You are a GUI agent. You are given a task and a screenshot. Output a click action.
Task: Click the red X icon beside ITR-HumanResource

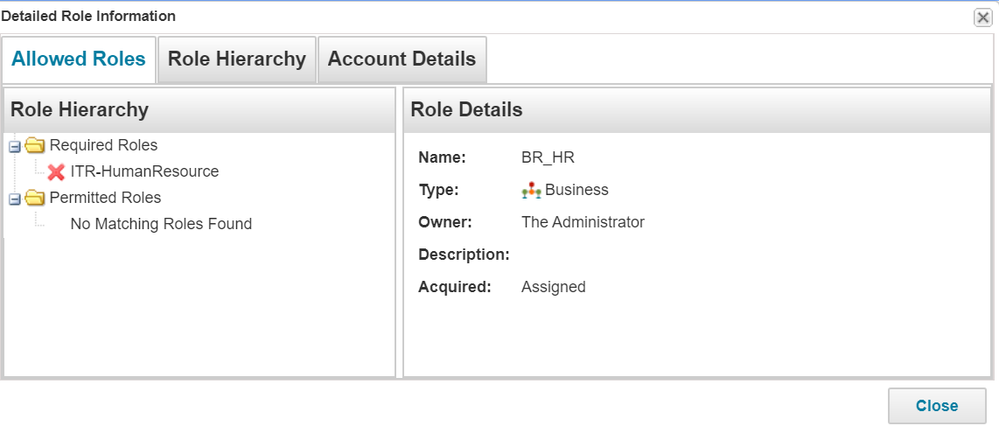[56, 172]
